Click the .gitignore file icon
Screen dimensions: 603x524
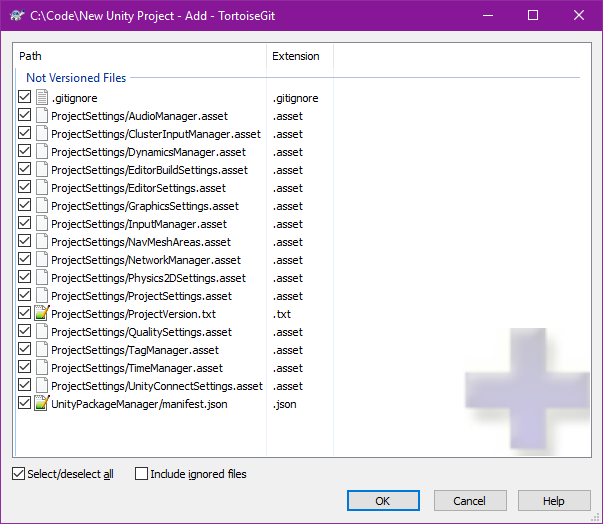click(42, 97)
